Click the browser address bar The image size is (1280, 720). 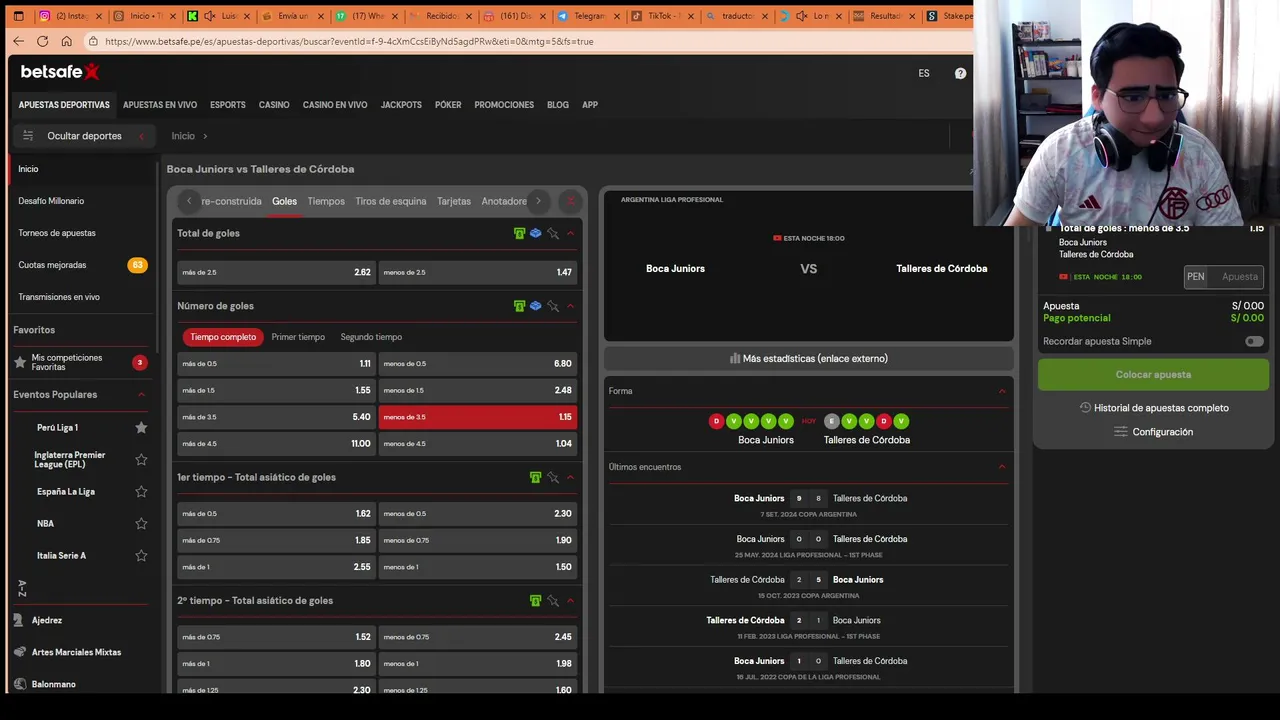point(530,41)
